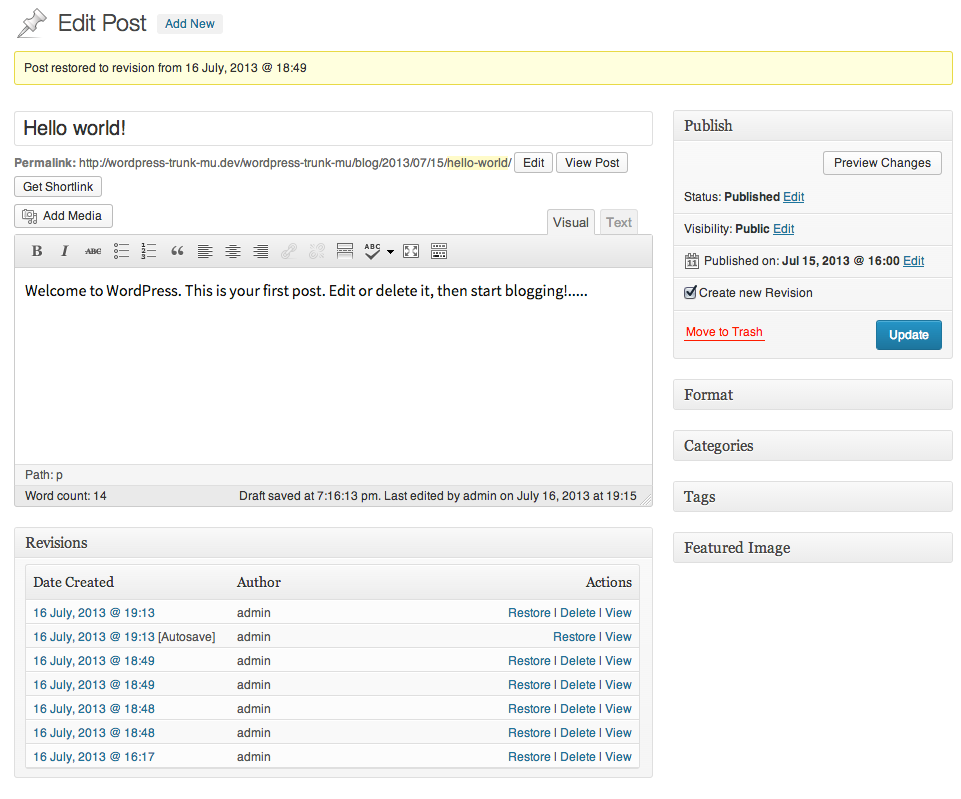Restore the 16:17 revision

pos(530,757)
